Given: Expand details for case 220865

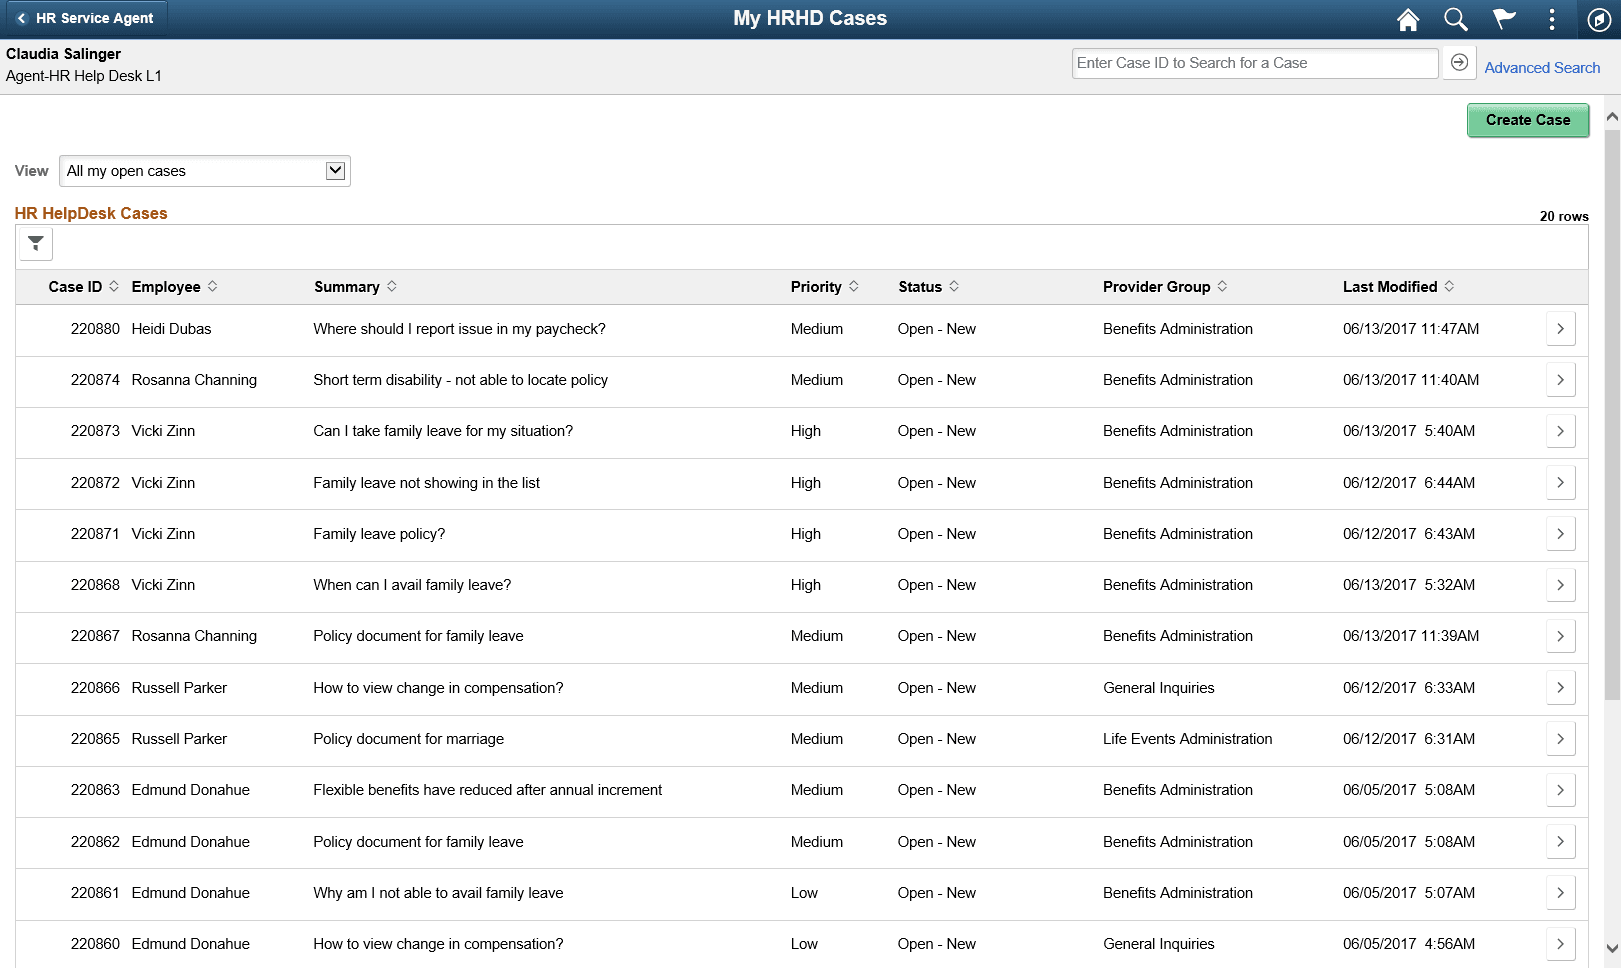Looking at the screenshot, I should 1560,738.
